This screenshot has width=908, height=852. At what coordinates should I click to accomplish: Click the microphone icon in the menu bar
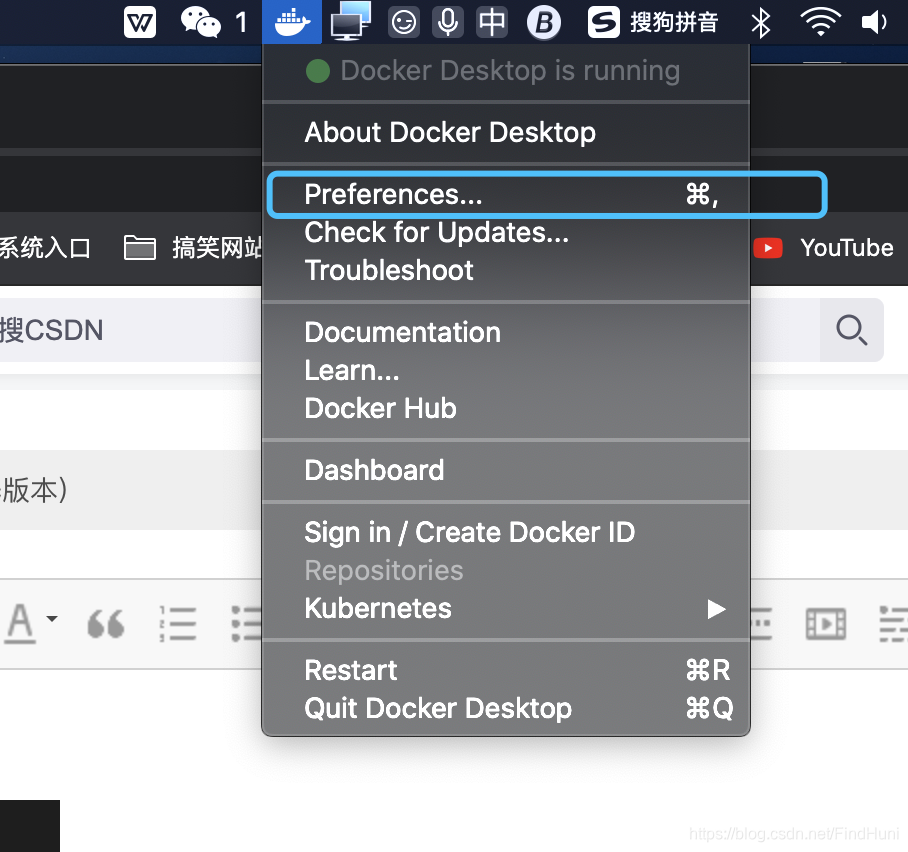click(448, 21)
